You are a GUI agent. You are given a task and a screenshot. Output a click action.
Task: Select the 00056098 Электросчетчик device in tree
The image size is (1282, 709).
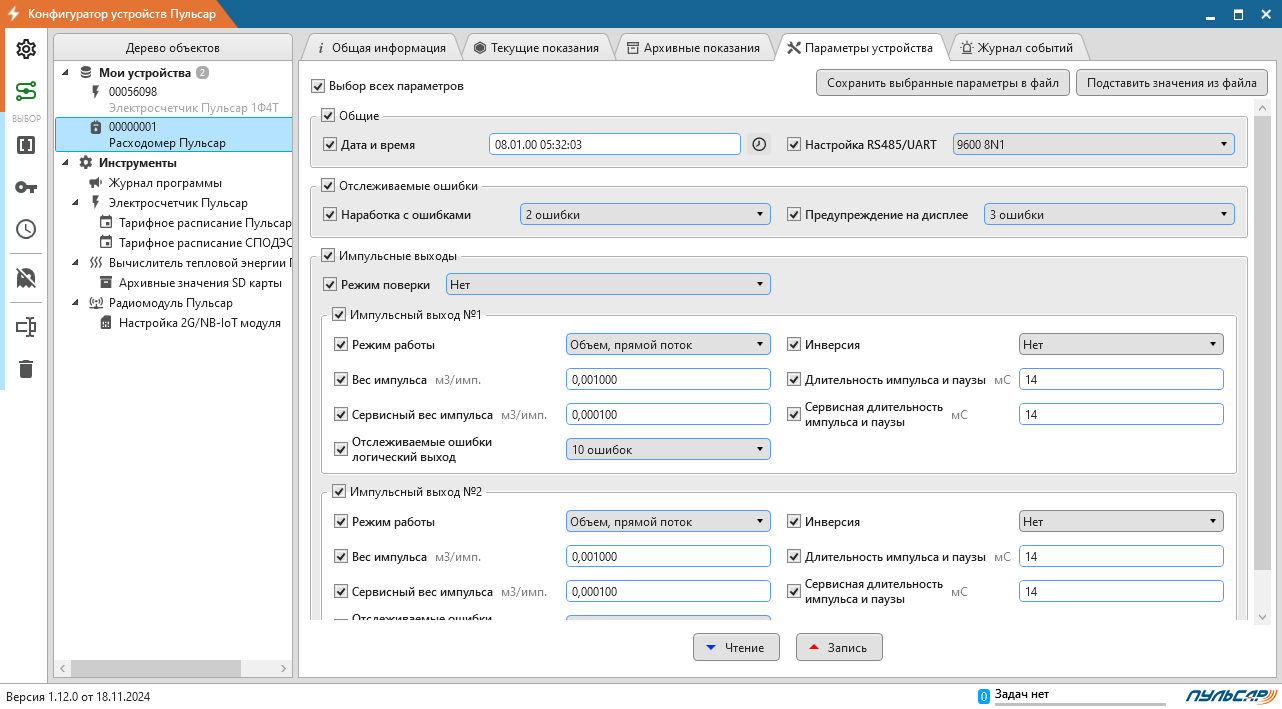173,100
